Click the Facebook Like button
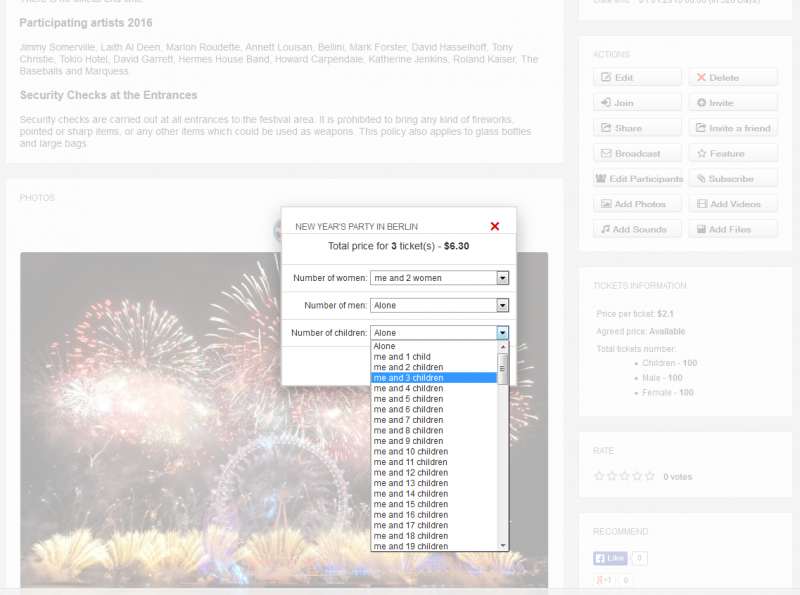Viewport: 800px width, 595px height. pyautogui.click(x=610, y=558)
